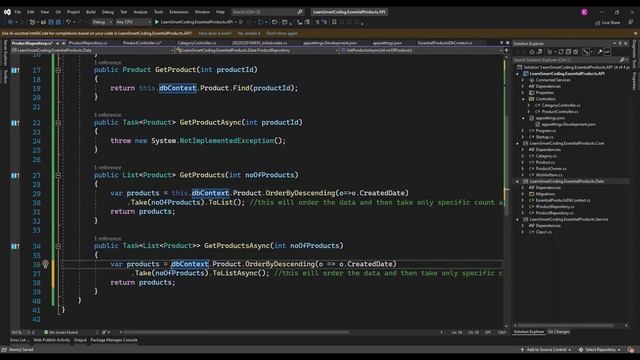Switch to CategoryController.cs tab

pyautogui.click(x=197, y=43)
